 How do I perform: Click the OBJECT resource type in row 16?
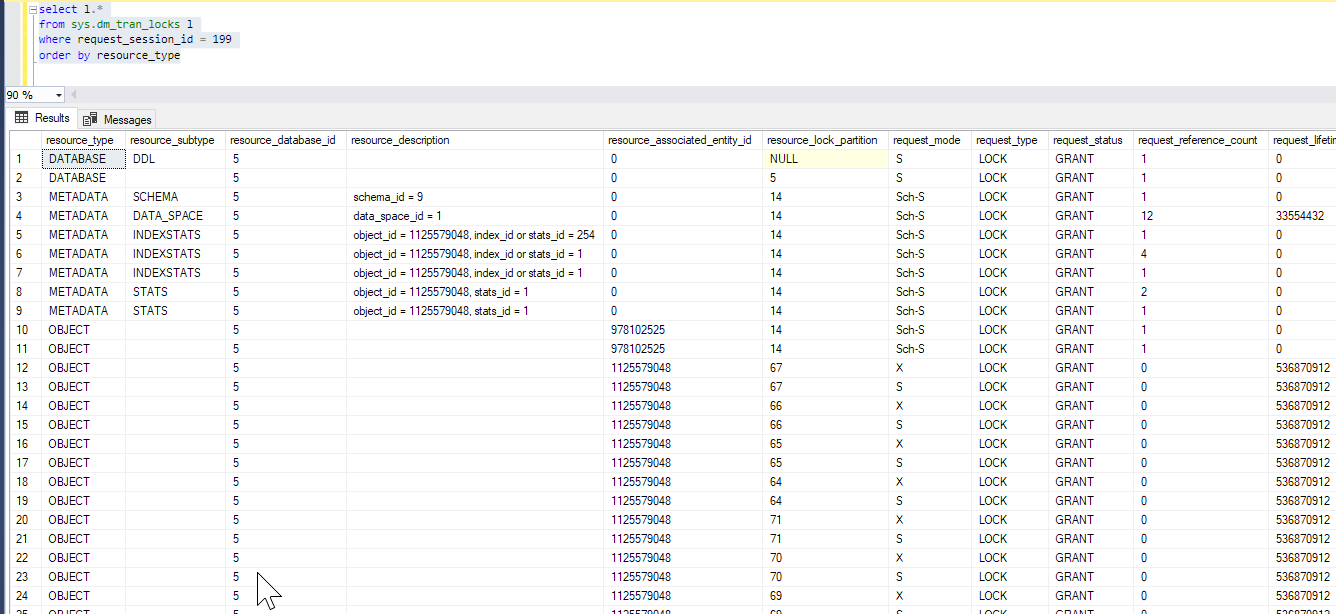click(84, 444)
